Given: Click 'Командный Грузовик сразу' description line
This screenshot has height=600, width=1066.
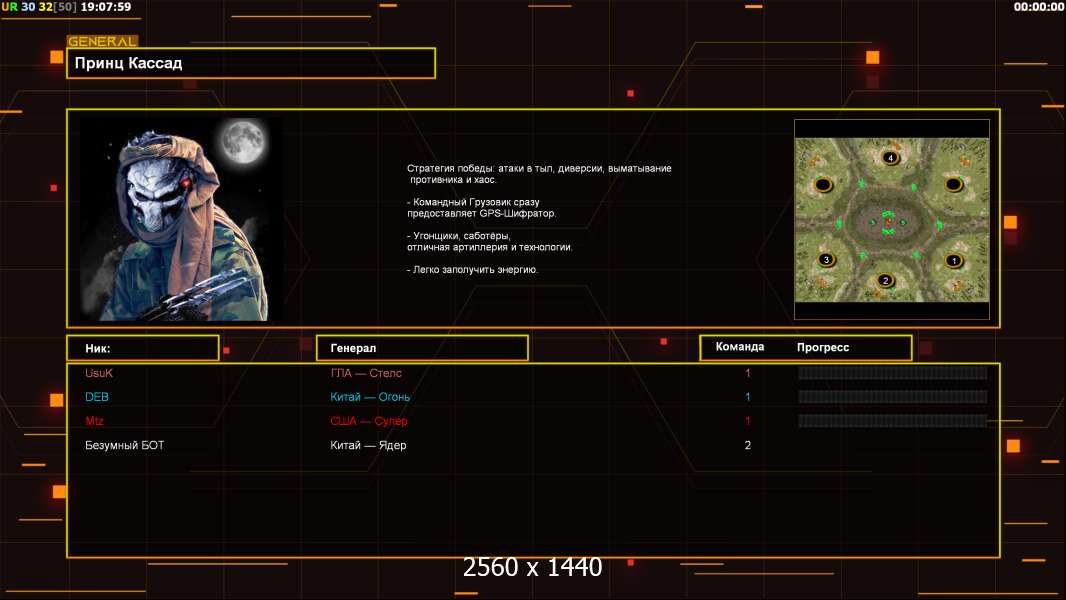Looking at the screenshot, I should 473,202.
